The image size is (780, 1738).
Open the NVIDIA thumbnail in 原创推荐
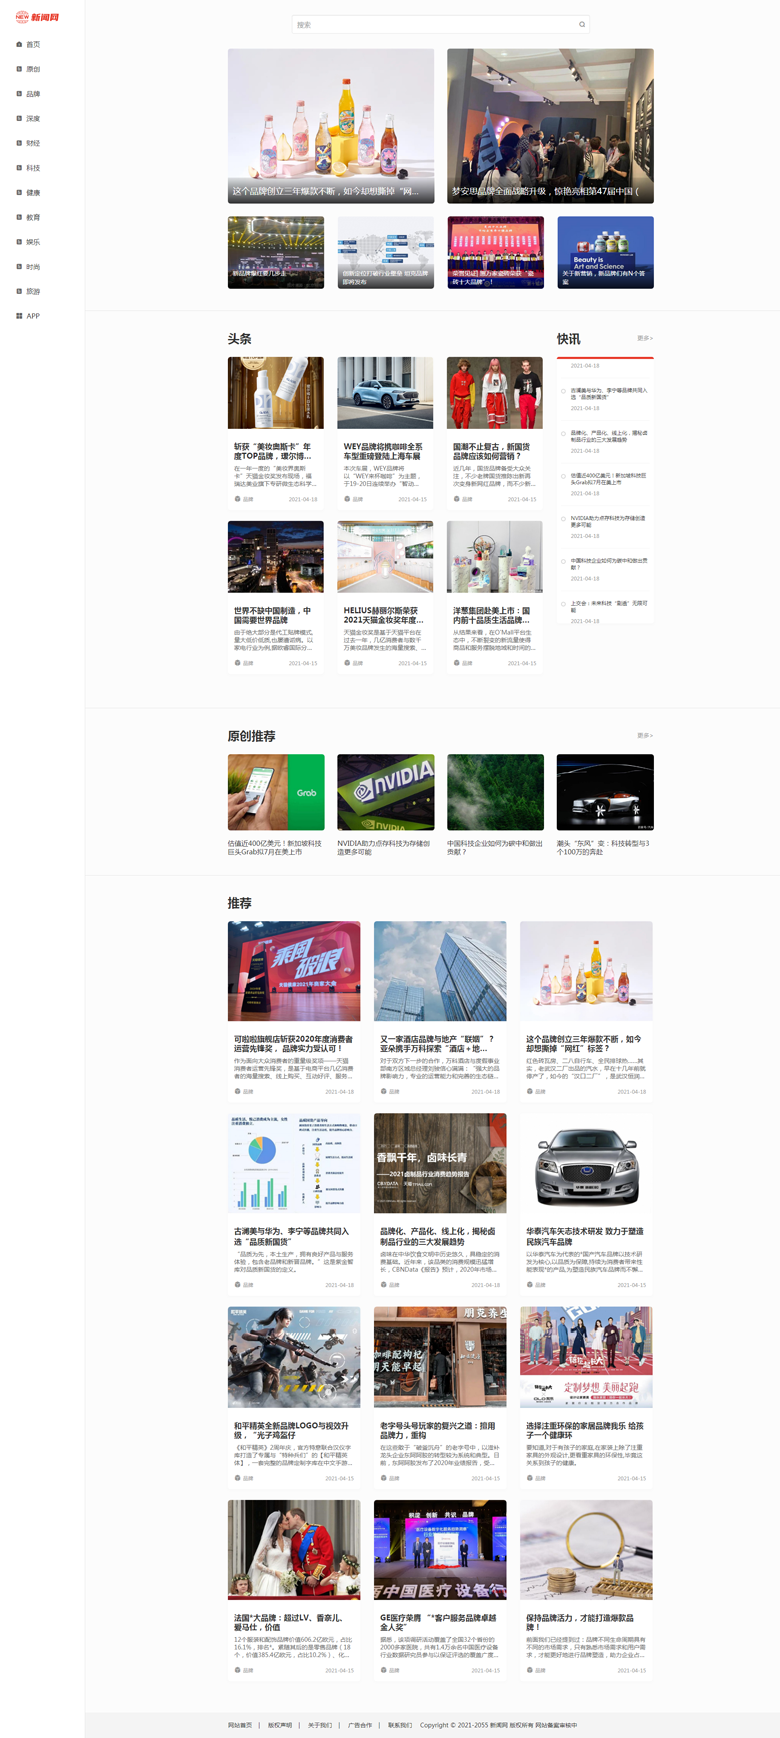pos(385,792)
